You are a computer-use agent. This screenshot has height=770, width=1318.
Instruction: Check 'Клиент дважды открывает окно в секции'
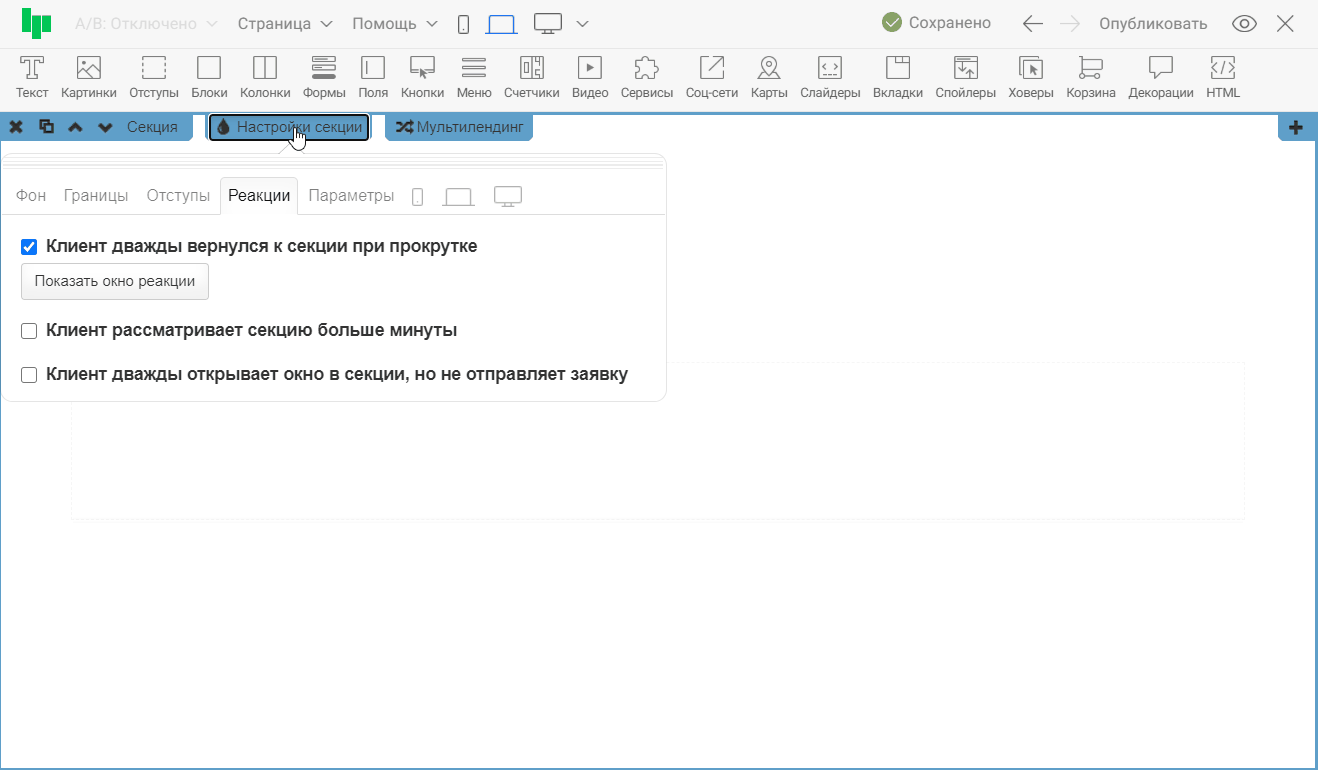click(x=29, y=375)
